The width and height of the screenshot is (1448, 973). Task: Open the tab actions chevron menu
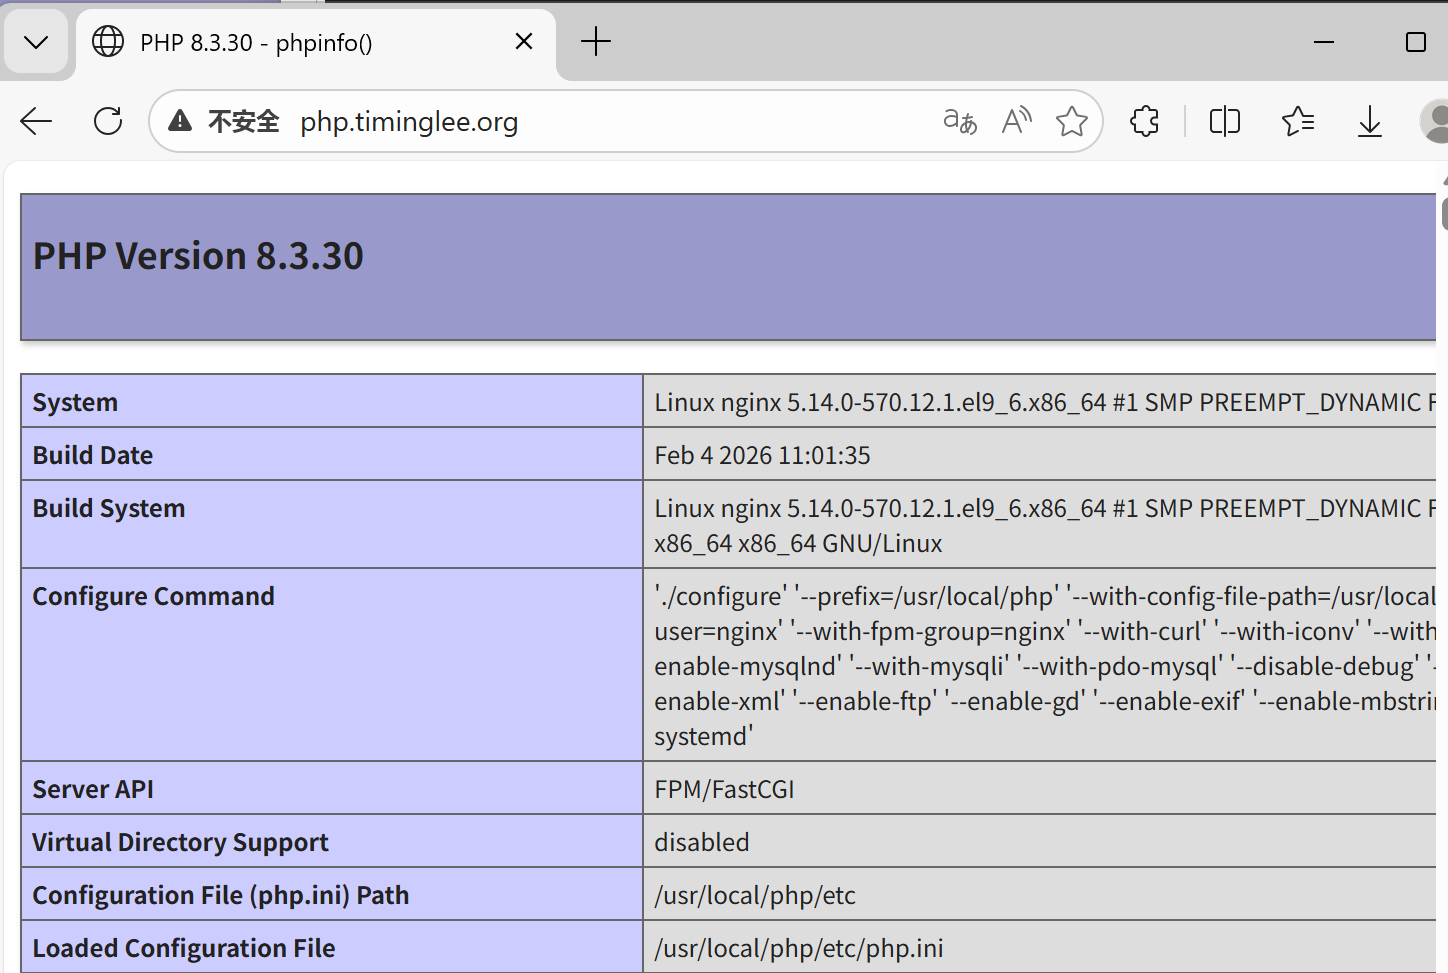point(36,42)
